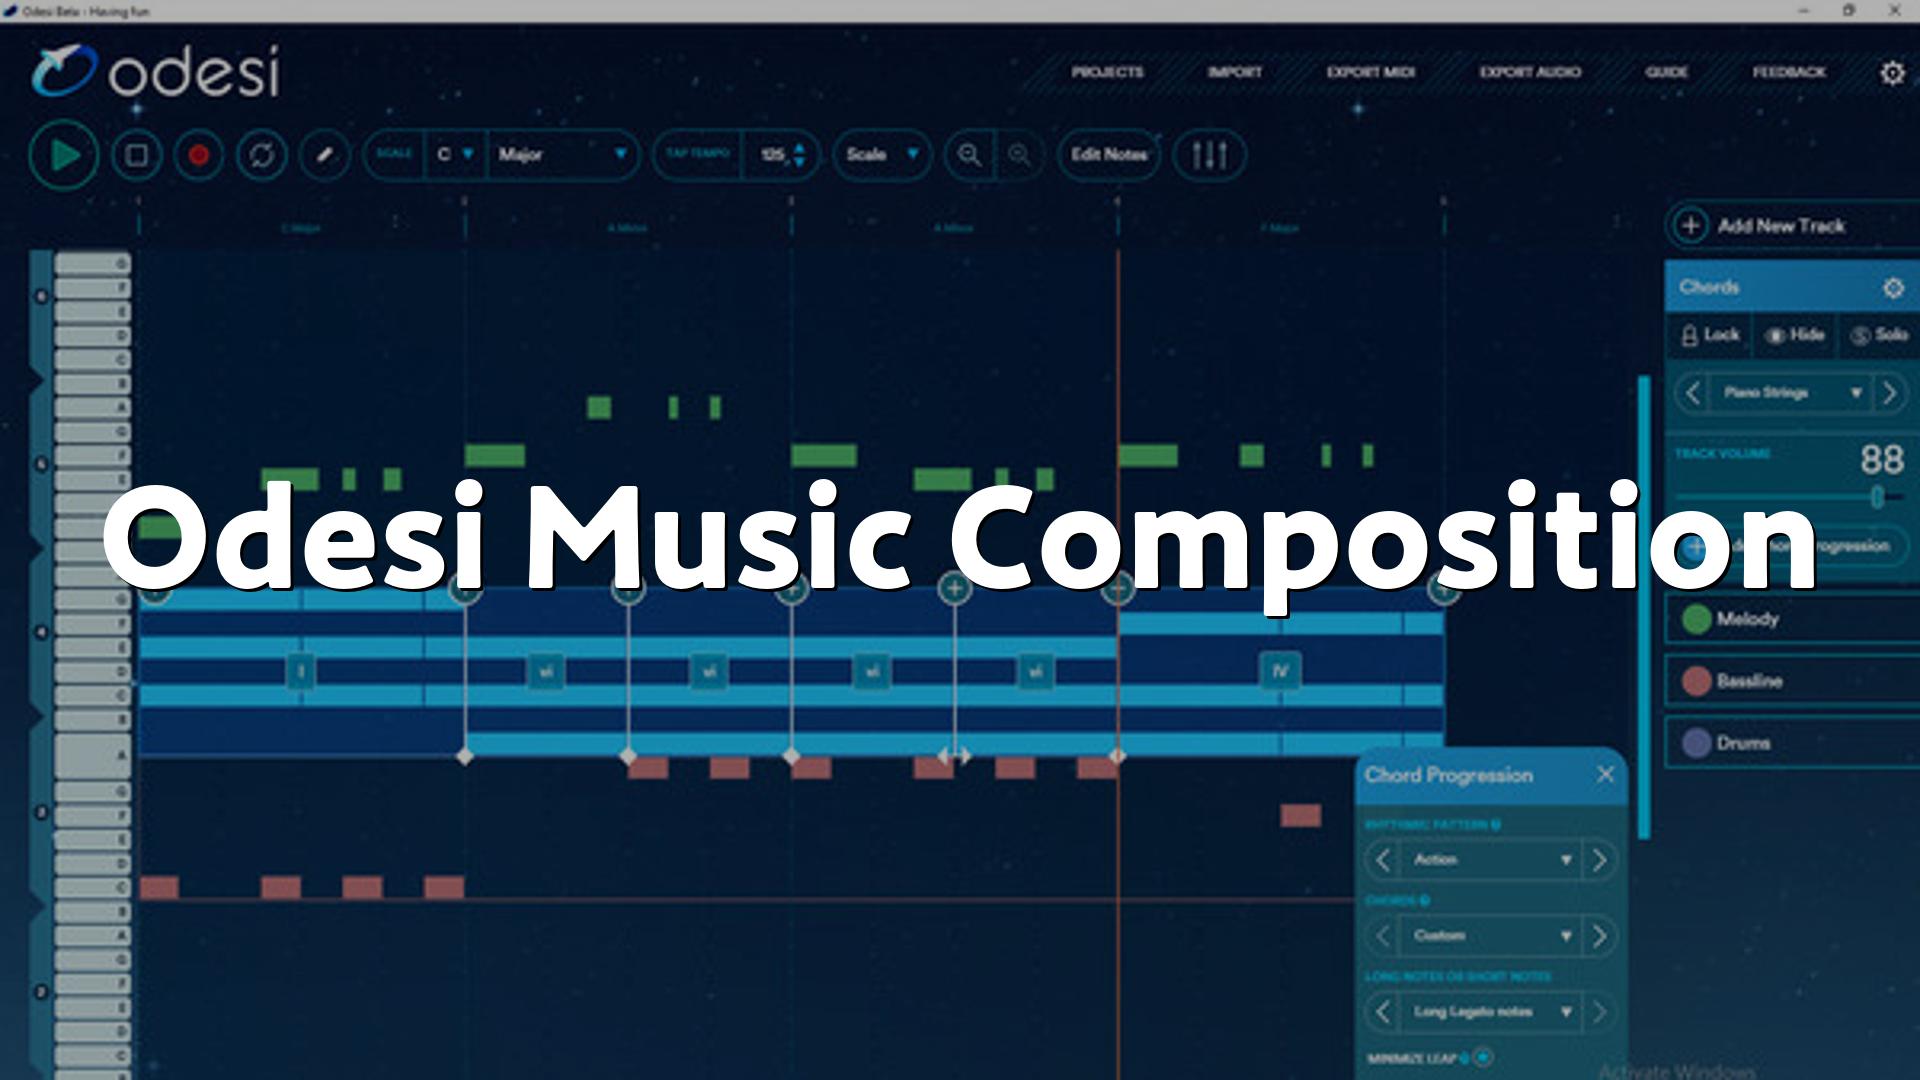The width and height of the screenshot is (1920, 1080).
Task: Click the Rhythmic Pattern info icon
Action: (x=1496, y=825)
